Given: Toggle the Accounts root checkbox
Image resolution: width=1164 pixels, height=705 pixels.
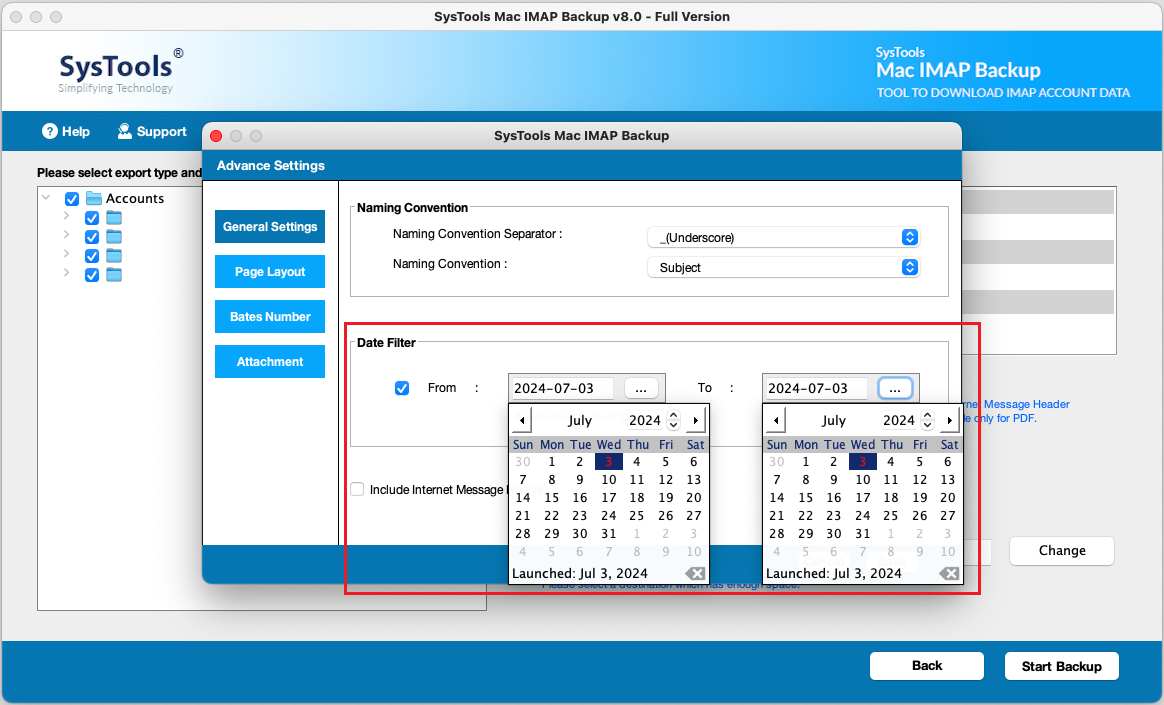Looking at the screenshot, I should click(72, 199).
